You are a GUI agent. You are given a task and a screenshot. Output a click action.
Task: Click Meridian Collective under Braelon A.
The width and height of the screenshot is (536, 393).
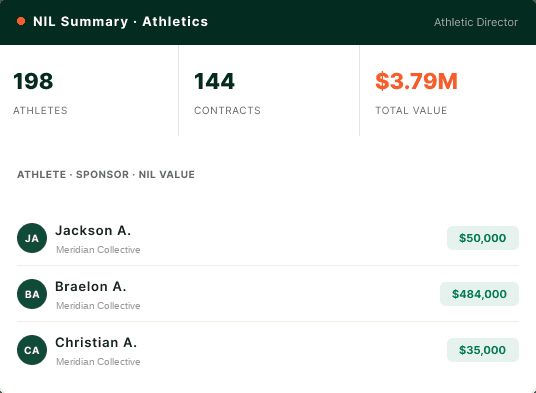tap(98, 306)
